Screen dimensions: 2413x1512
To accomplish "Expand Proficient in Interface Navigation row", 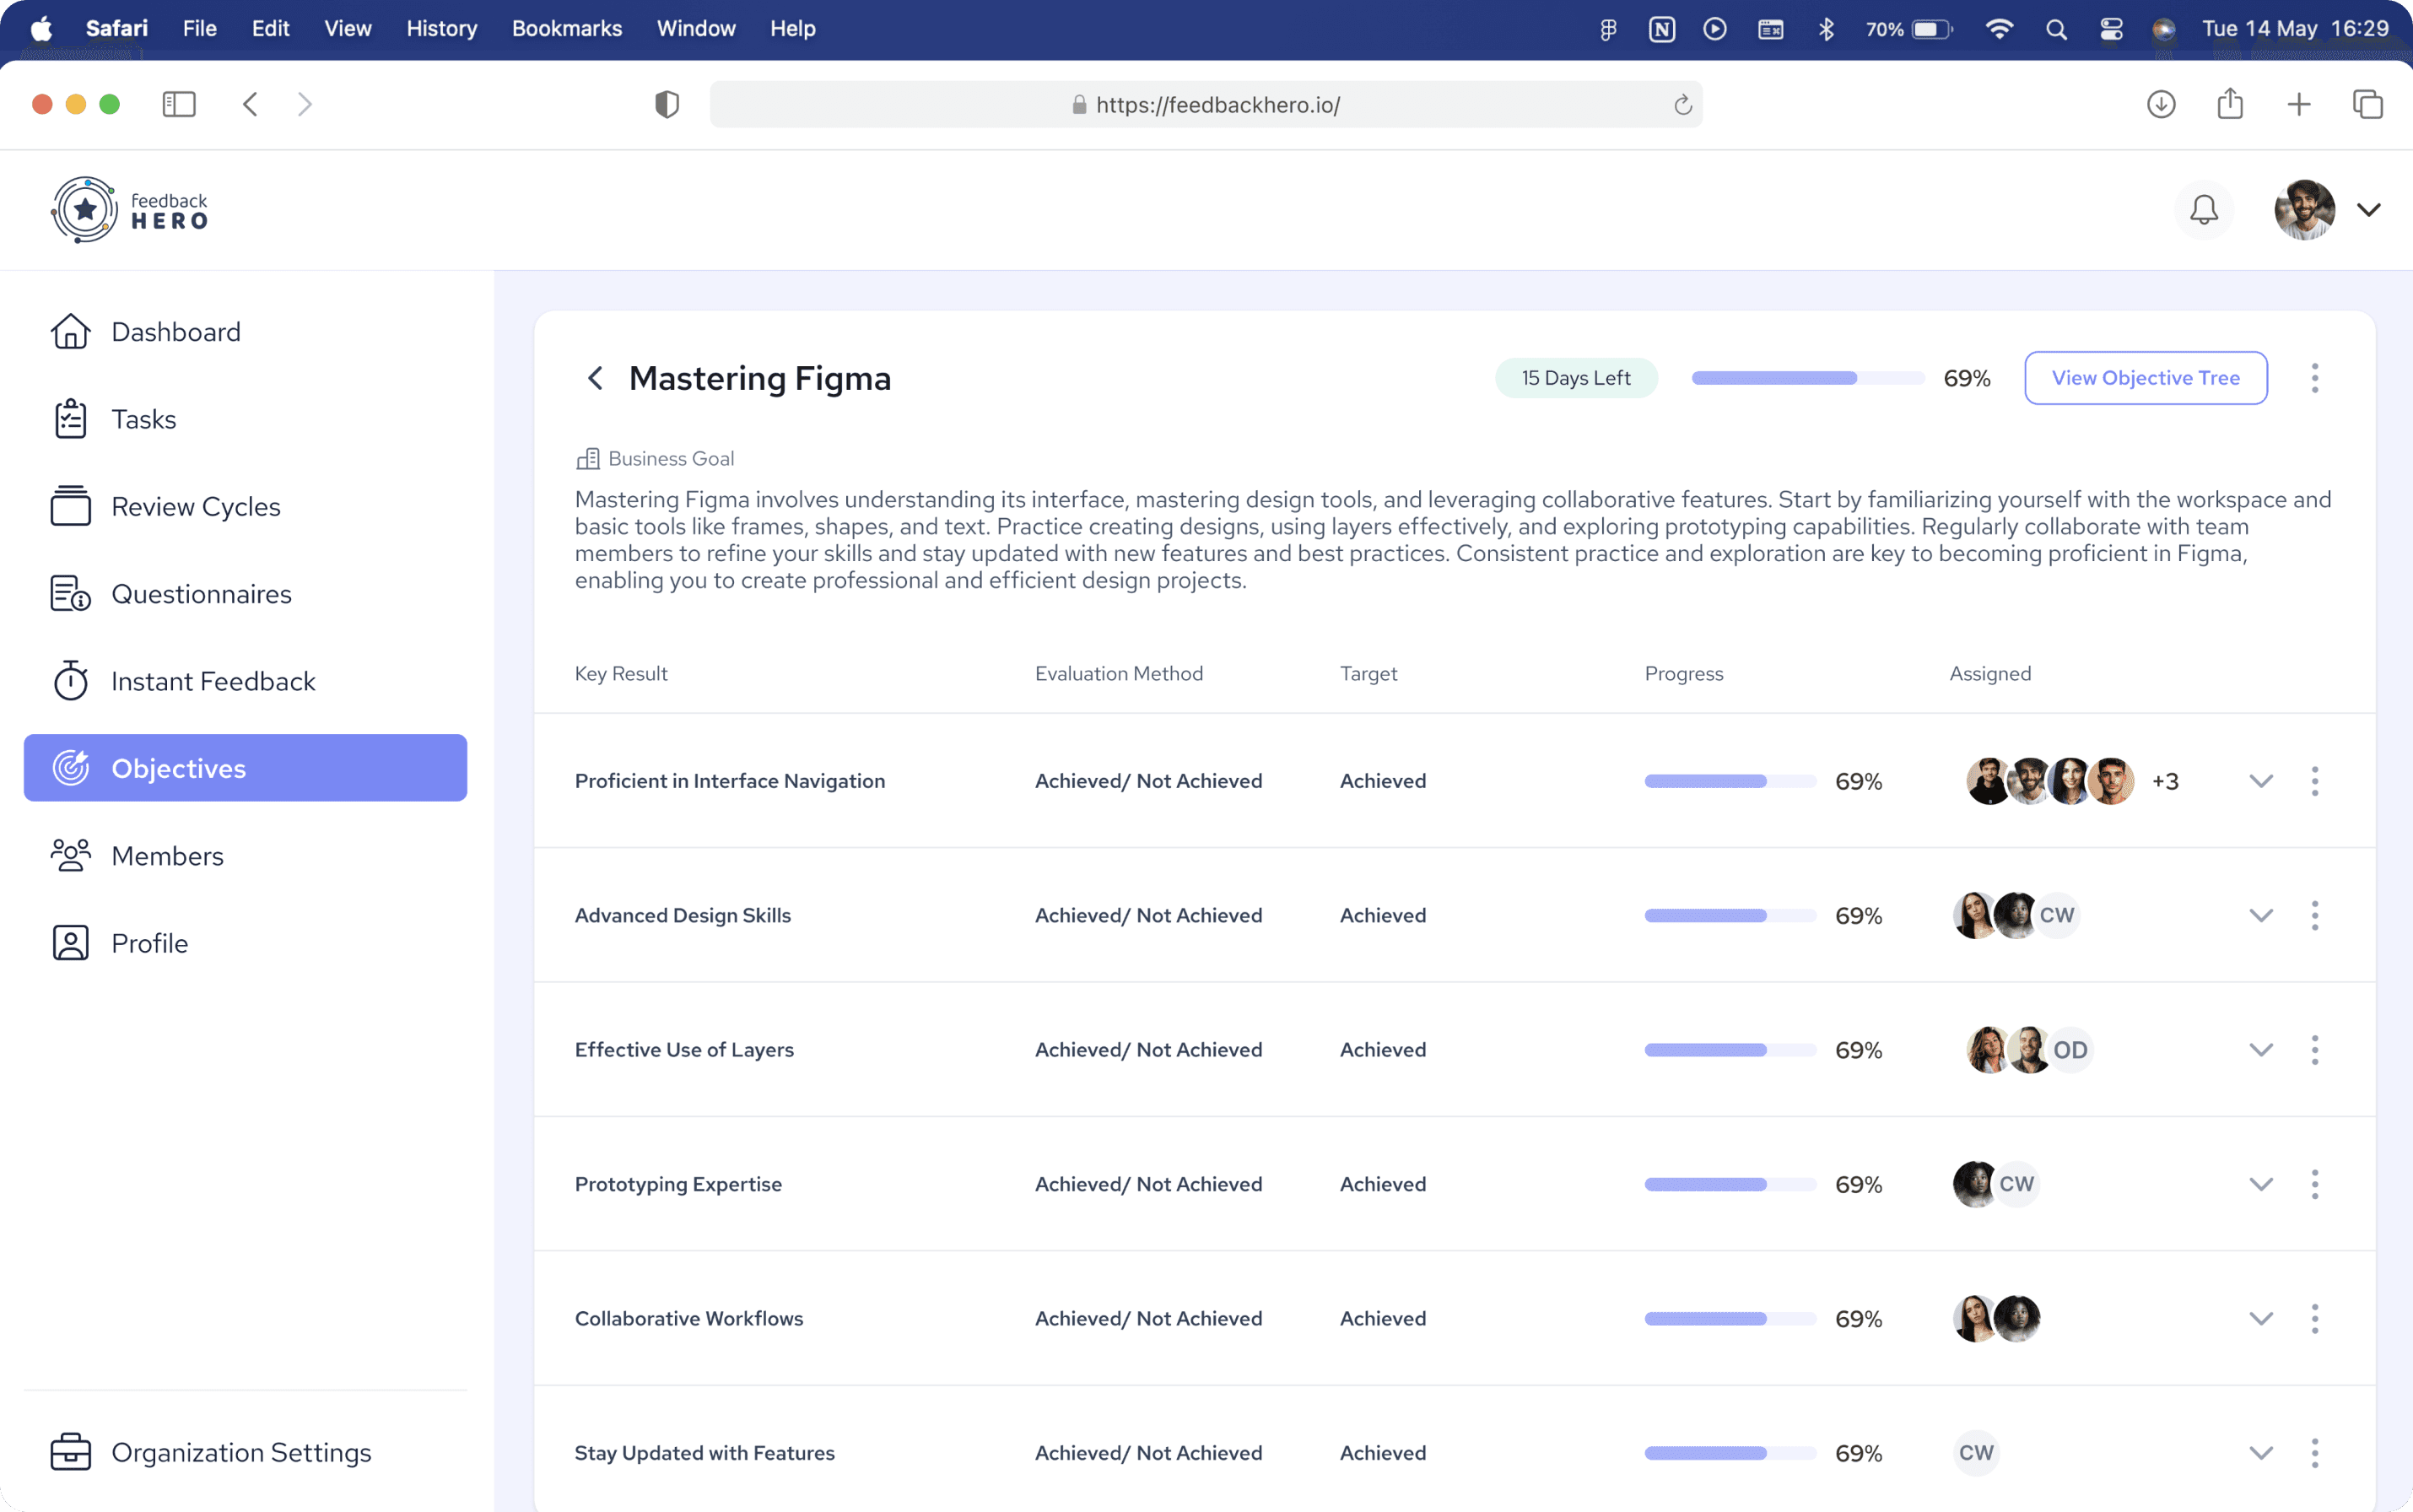I will pyautogui.click(x=2261, y=781).
